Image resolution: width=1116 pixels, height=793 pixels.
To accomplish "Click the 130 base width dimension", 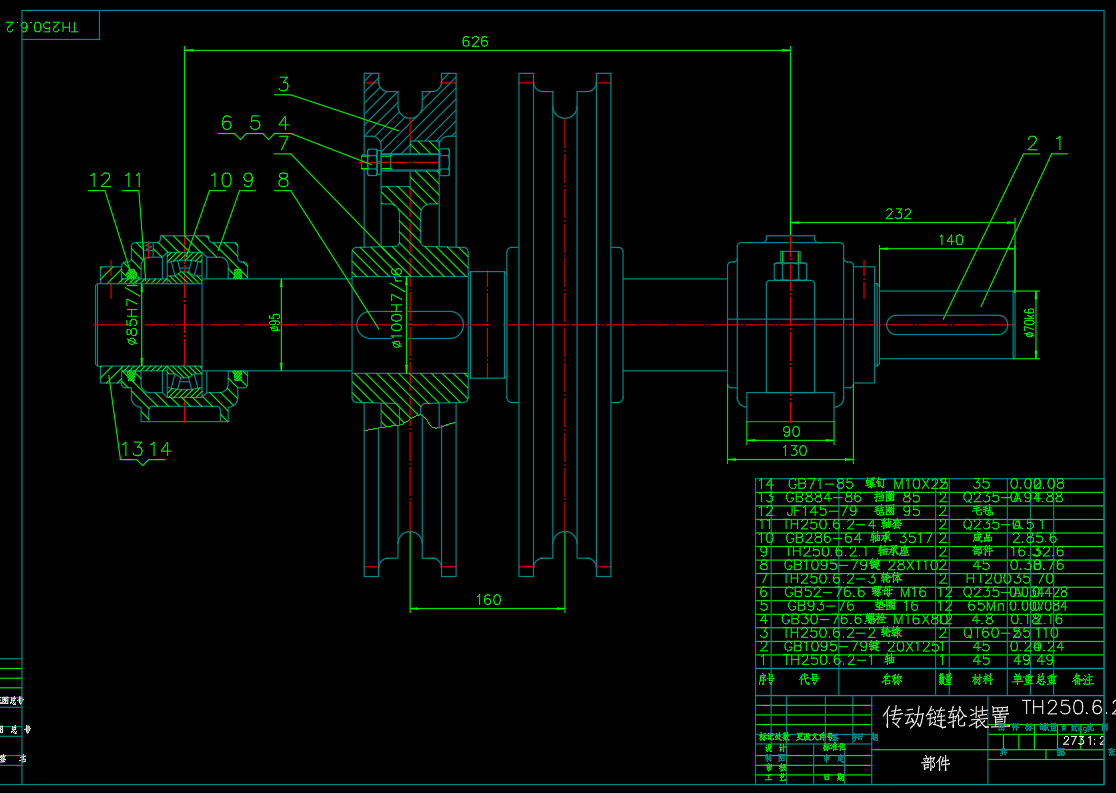I will pos(791,452).
